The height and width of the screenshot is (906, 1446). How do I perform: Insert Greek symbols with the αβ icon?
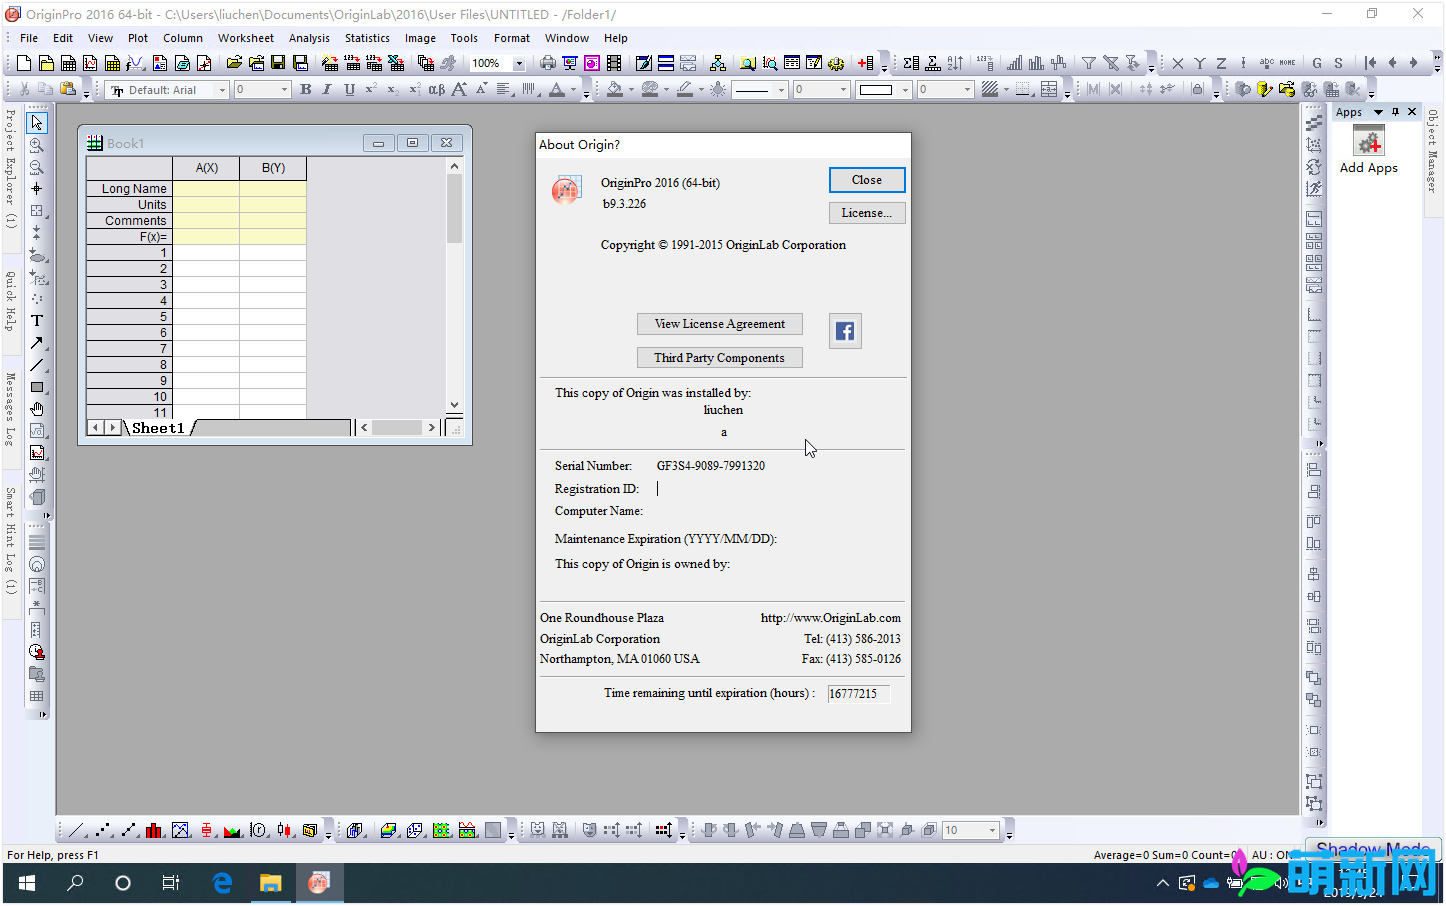(x=437, y=89)
